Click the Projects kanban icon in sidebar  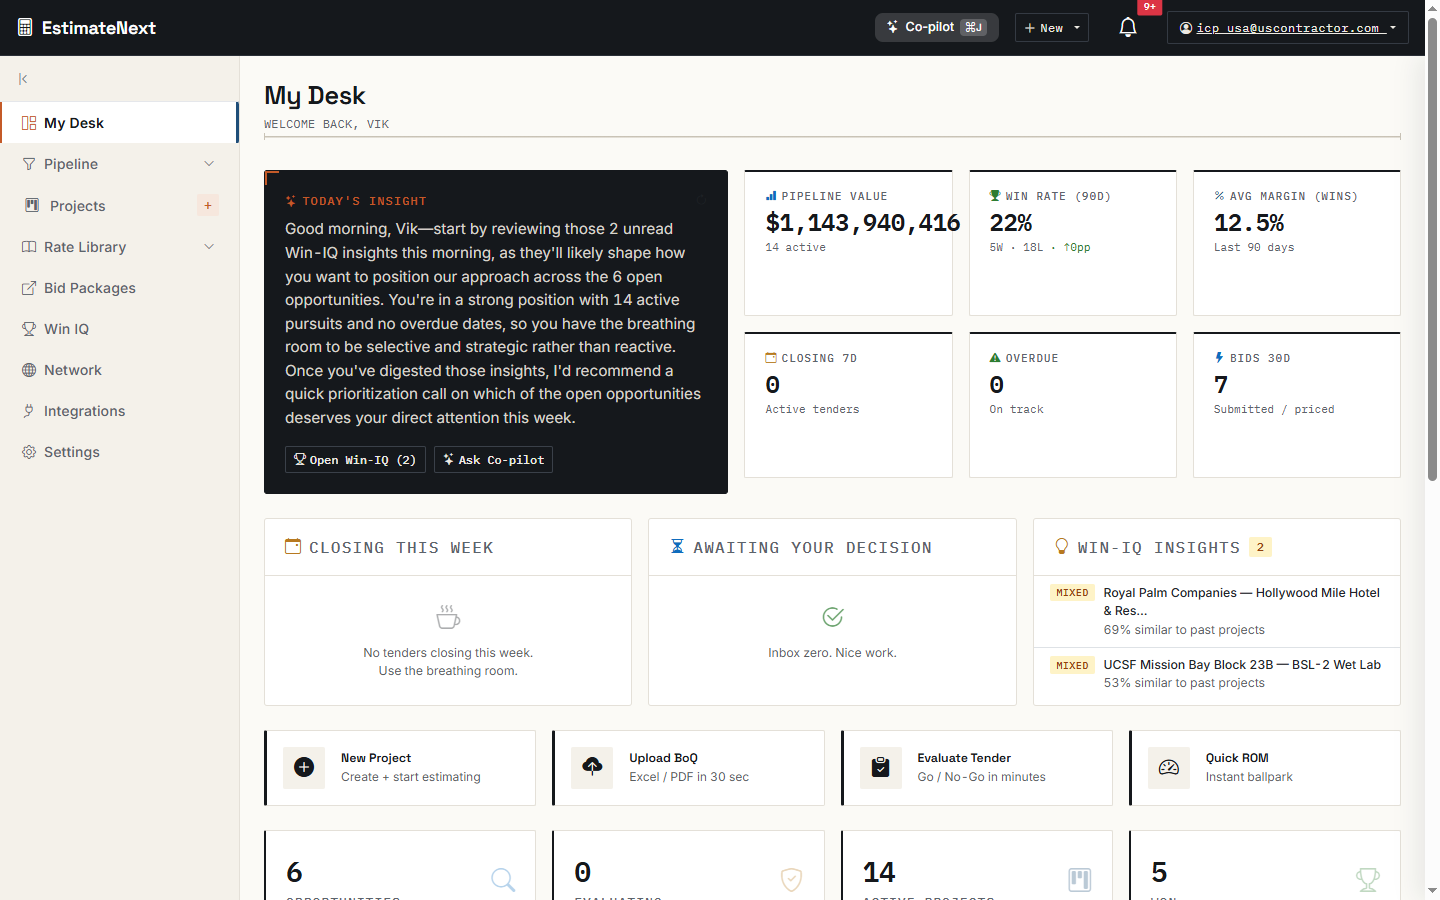[x=32, y=205]
